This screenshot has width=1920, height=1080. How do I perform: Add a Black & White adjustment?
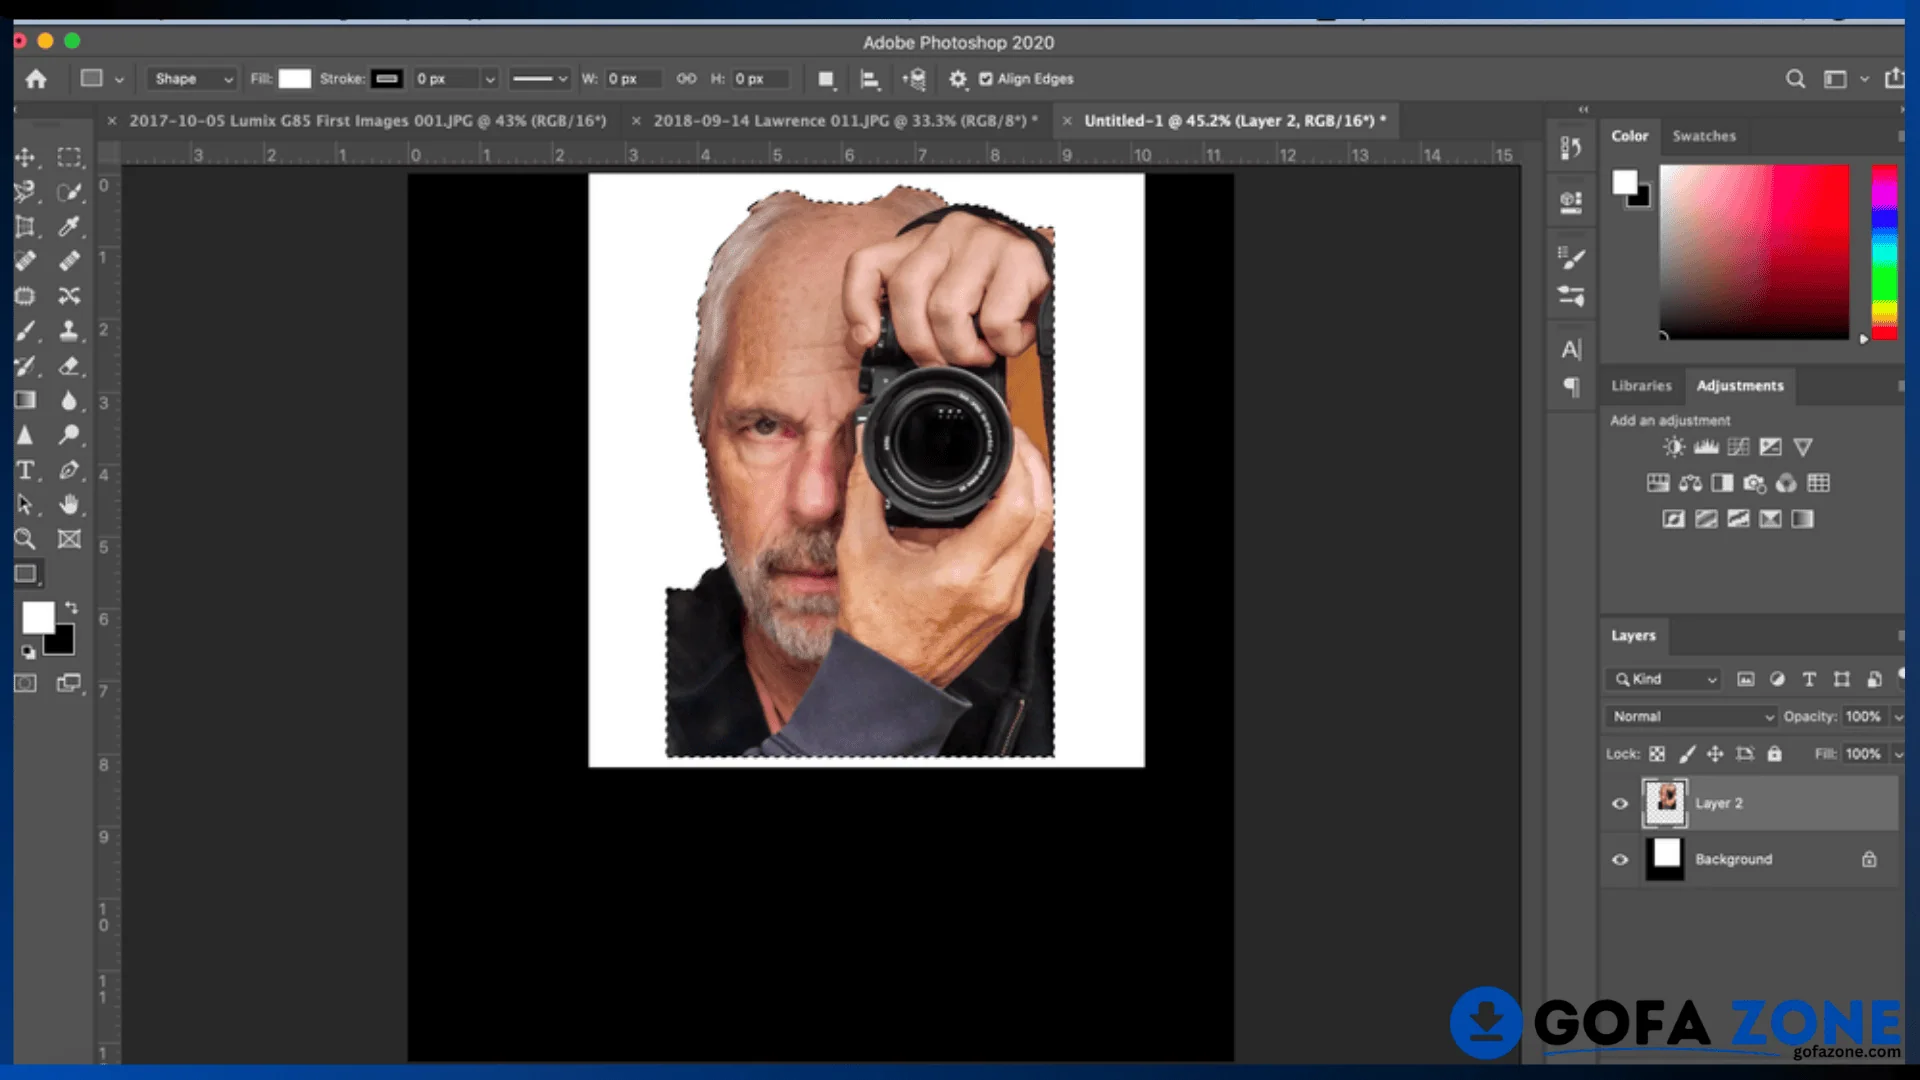point(1722,483)
